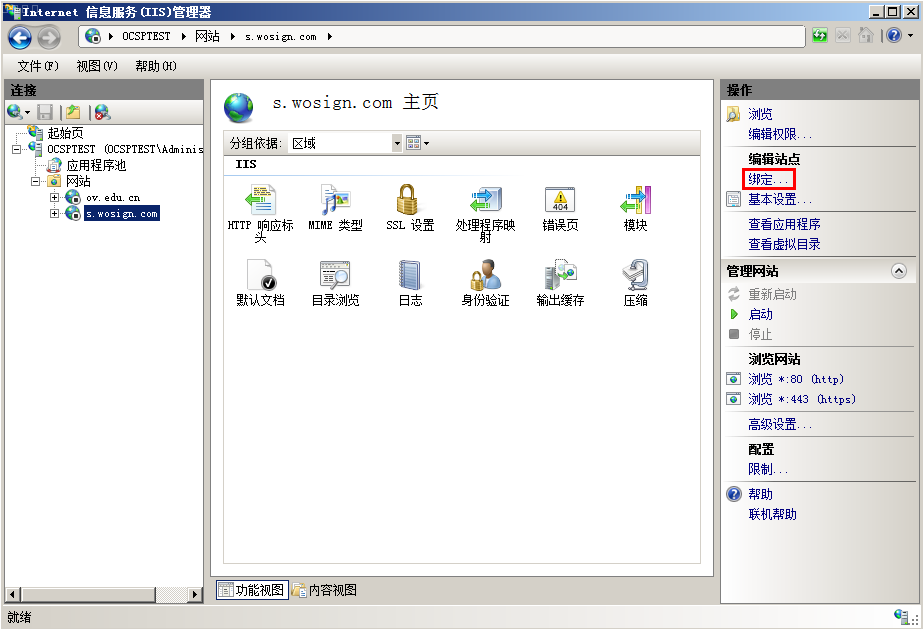923x629 pixels.
Task: Click the 绑定... link
Action: [768, 180]
